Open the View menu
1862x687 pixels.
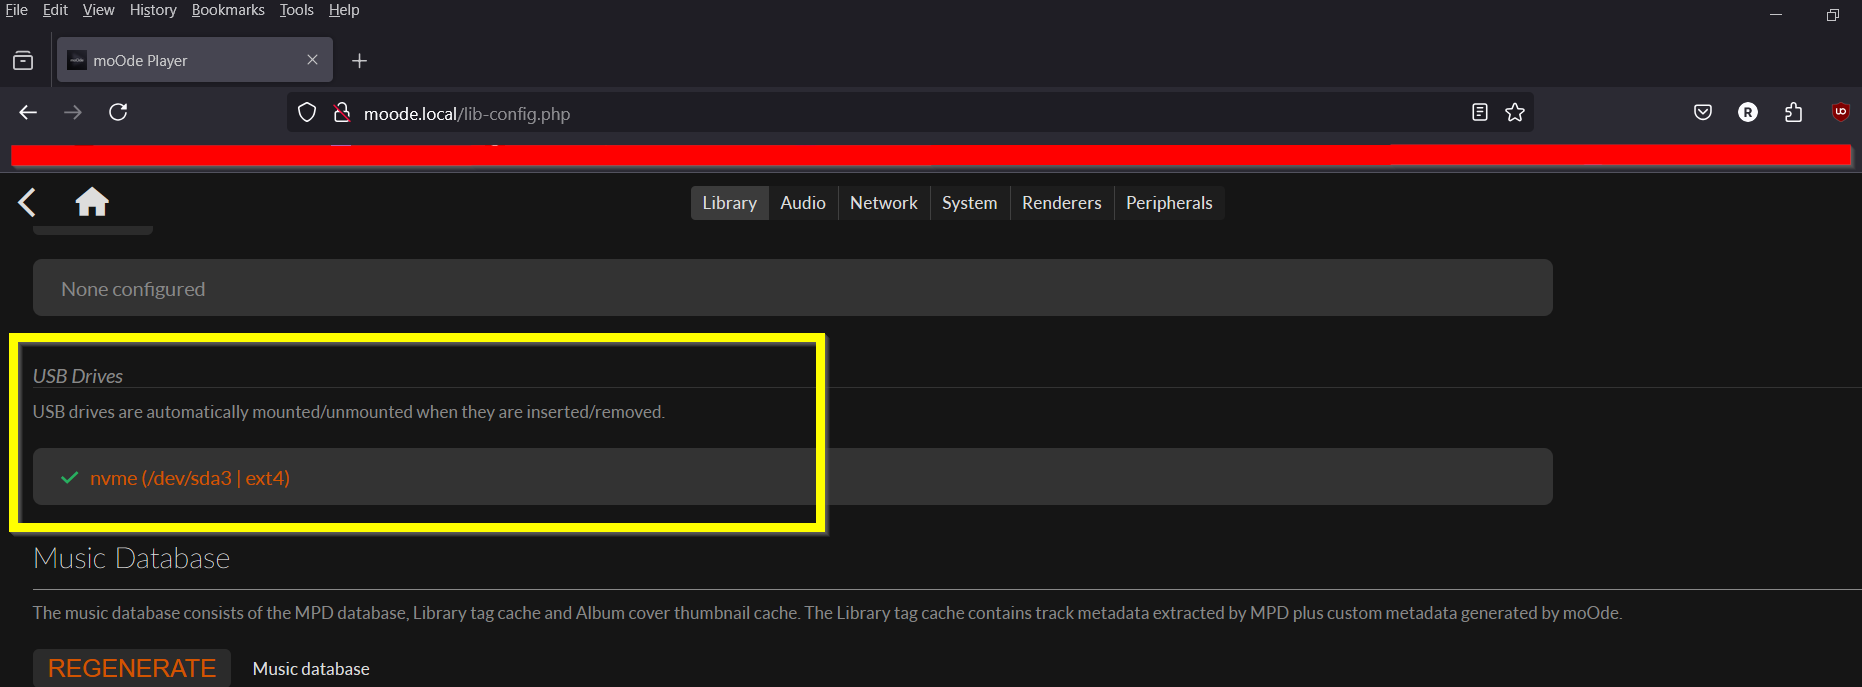click(x=98, y=10)
